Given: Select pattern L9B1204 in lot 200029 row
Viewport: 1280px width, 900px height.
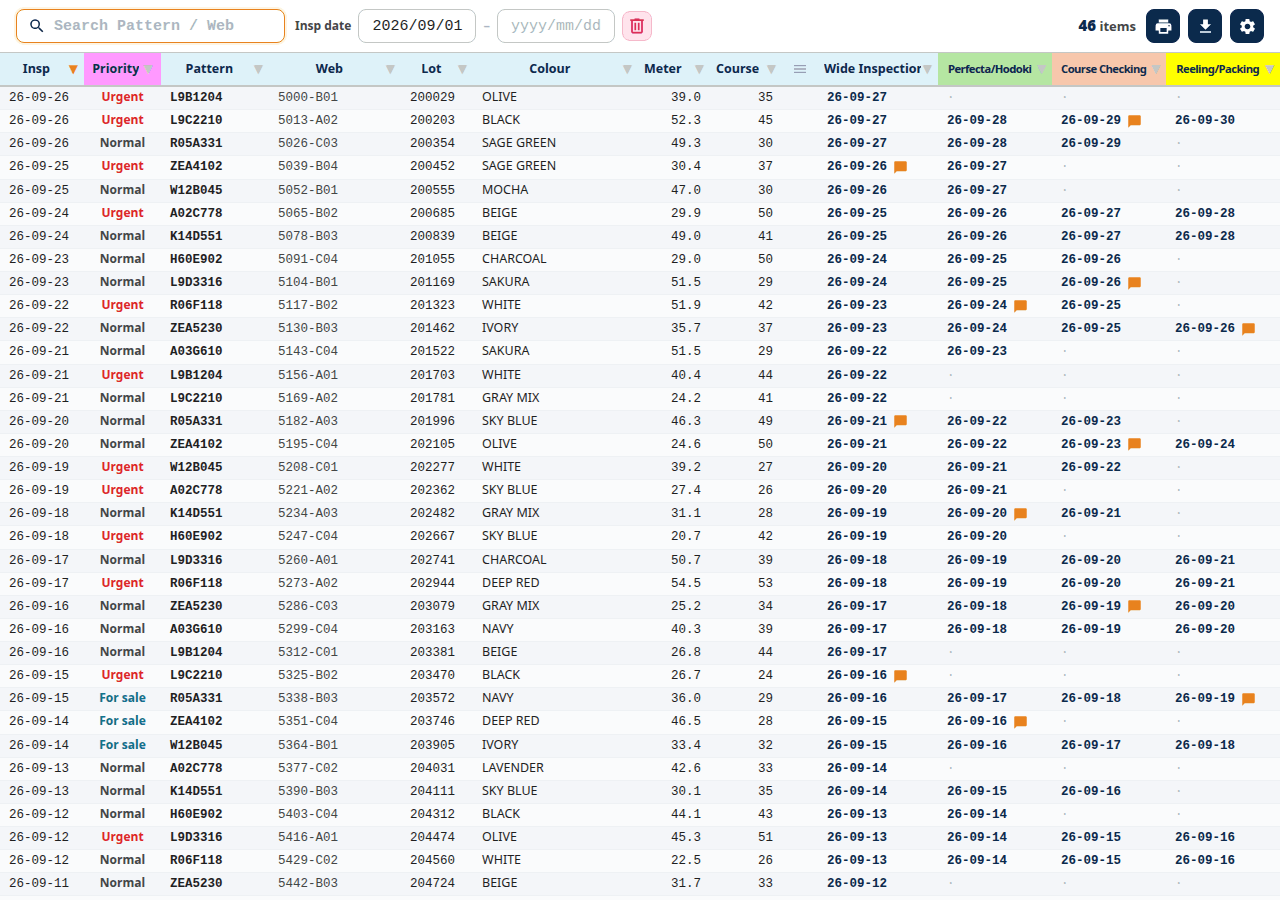Looking at the screenshot, I should tap(196, 98).
